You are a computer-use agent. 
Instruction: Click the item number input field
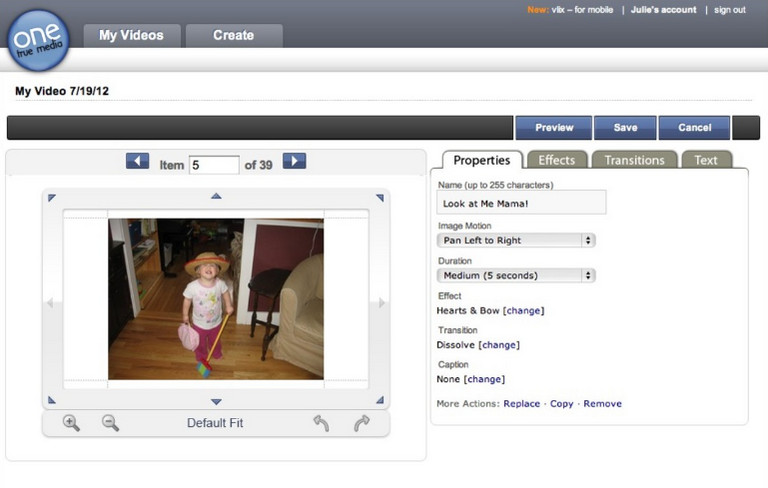[x=214, y=165]
